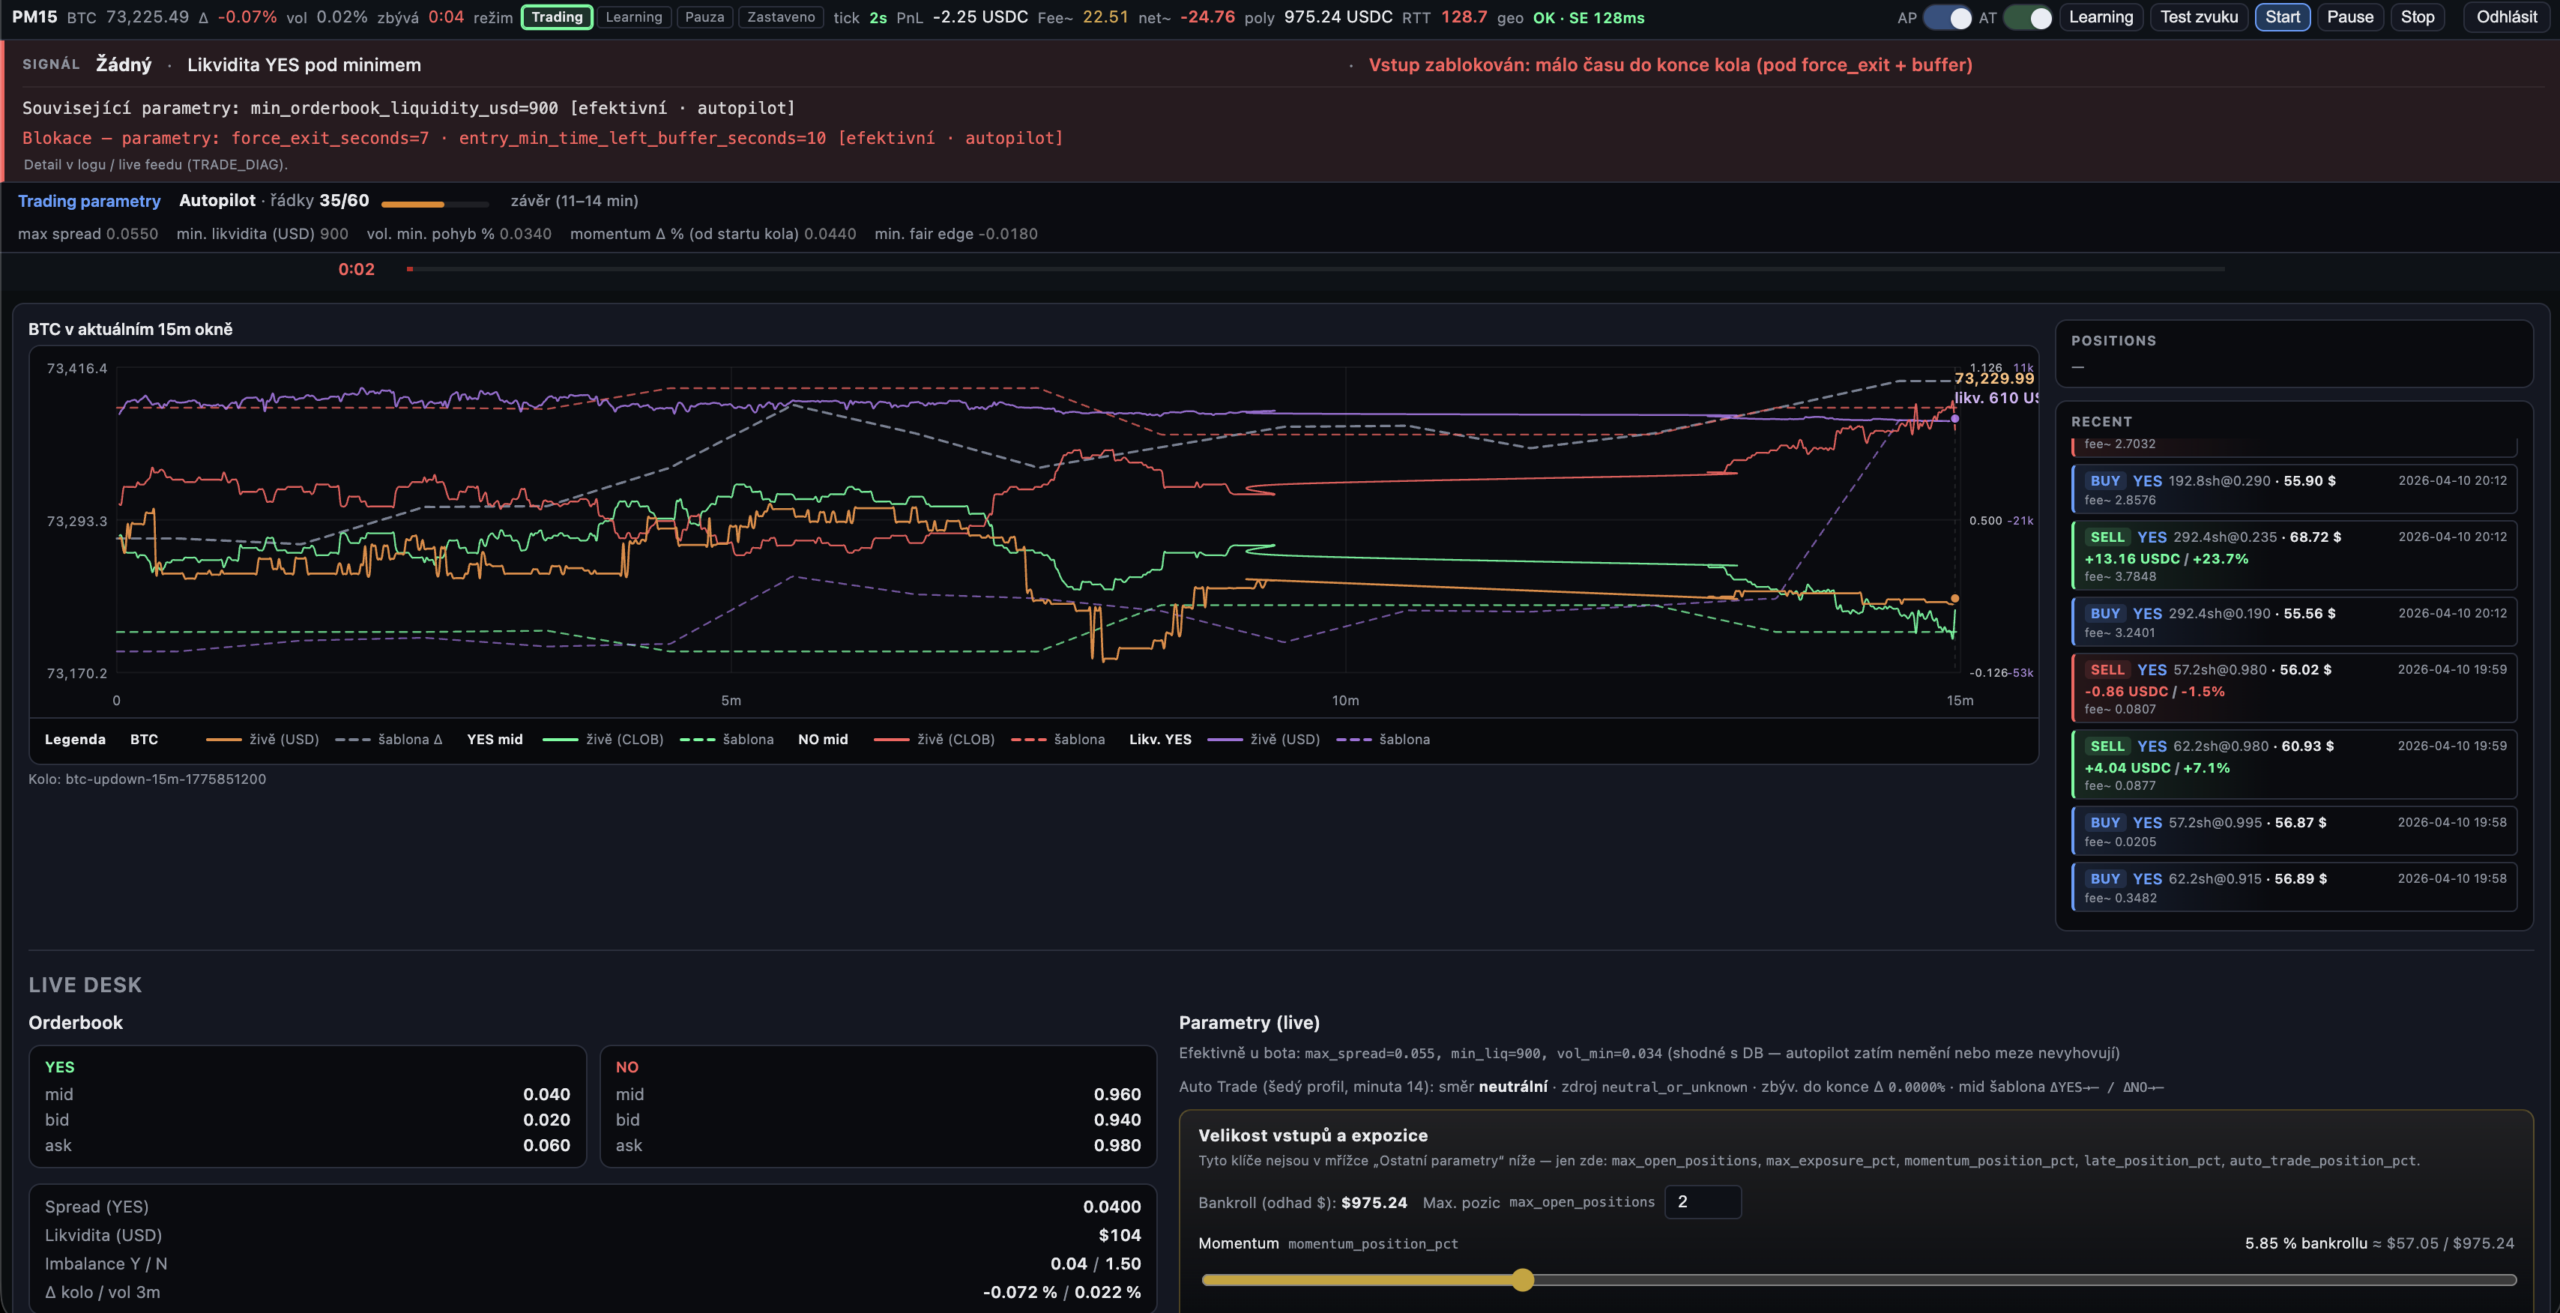The height and width of the screenshot is (1313, 2560).
Task: Click the NO mid red legend swatch
Action: [891, 740]
